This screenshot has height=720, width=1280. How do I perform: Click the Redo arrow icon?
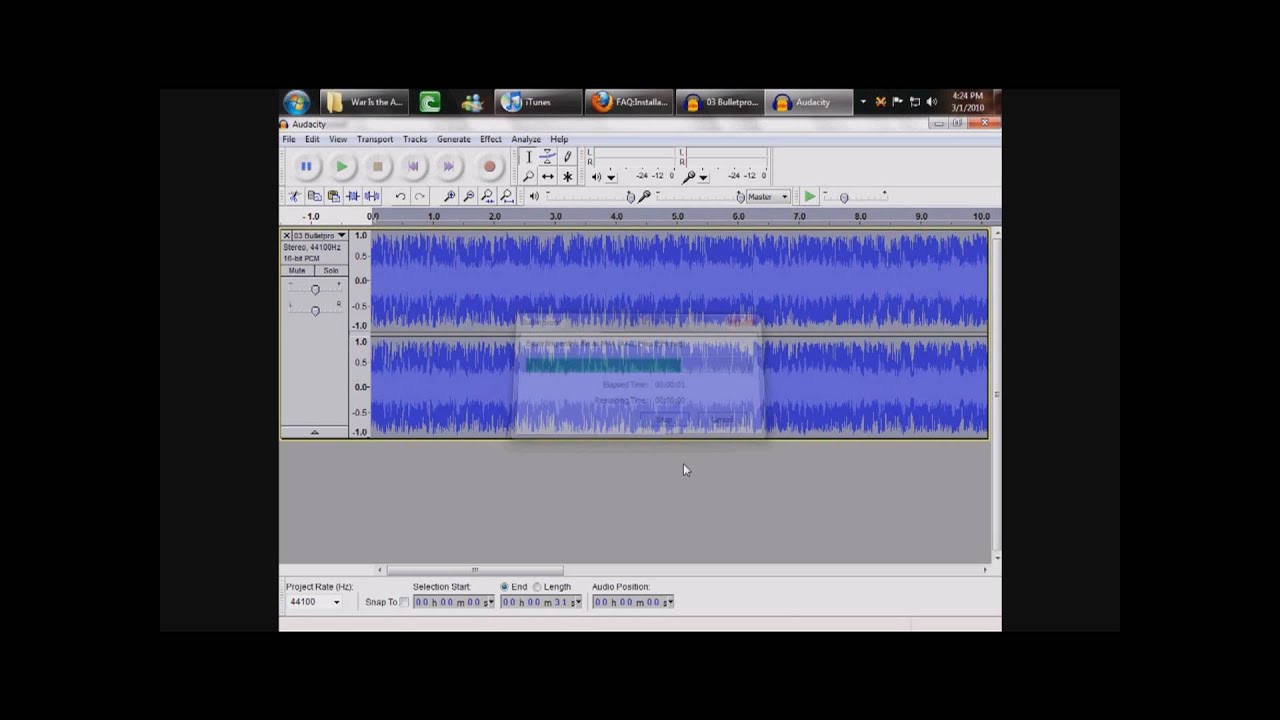click(x=420, y=197)
